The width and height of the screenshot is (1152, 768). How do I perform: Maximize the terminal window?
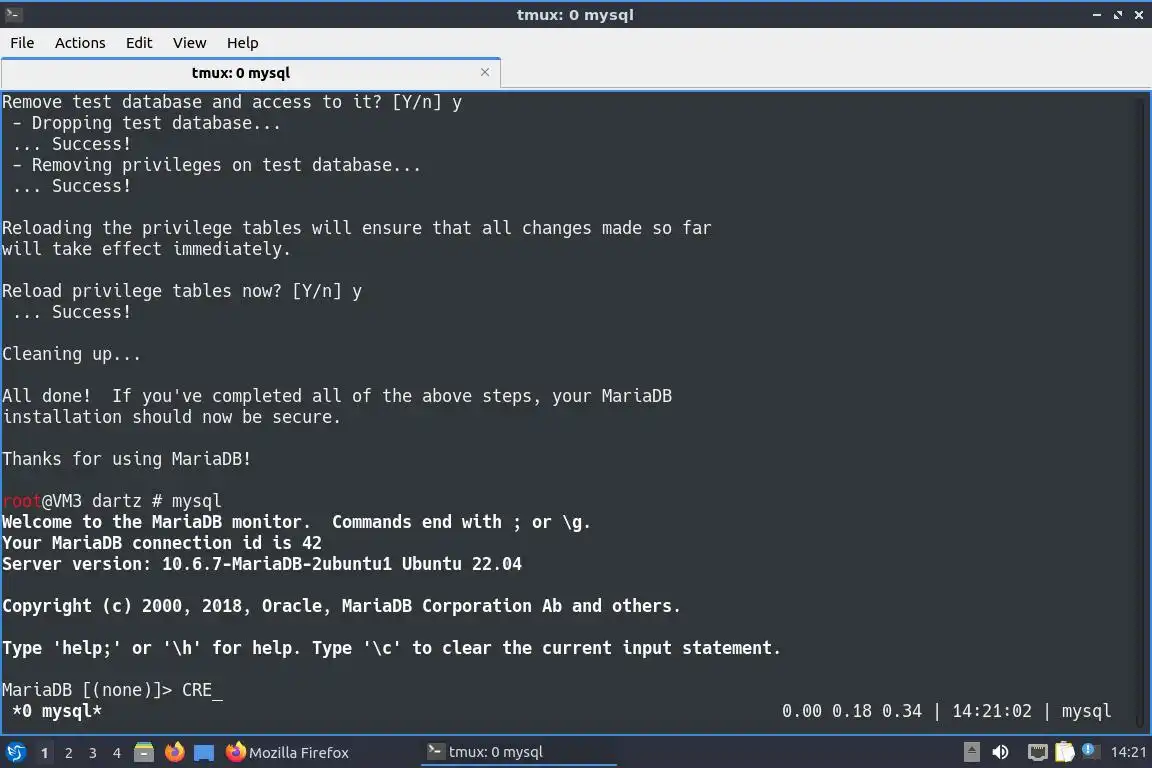(1117, 15)
